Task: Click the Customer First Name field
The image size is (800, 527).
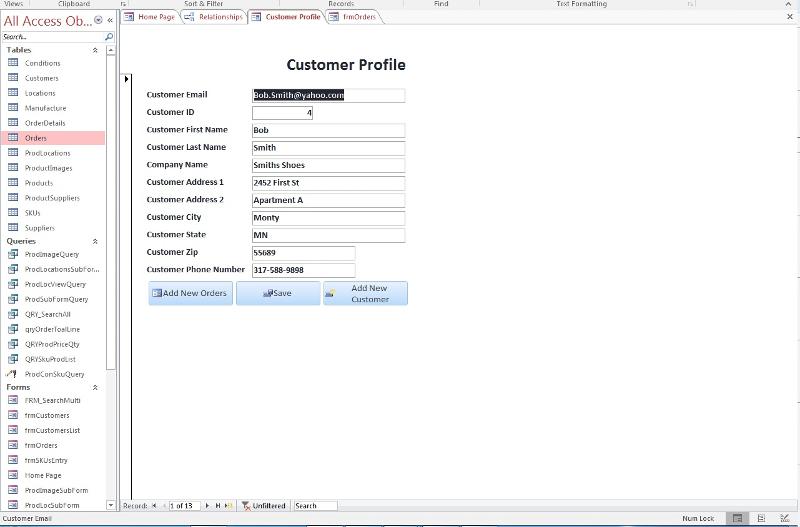Action: pyautogui.click(x=329, y=130)
